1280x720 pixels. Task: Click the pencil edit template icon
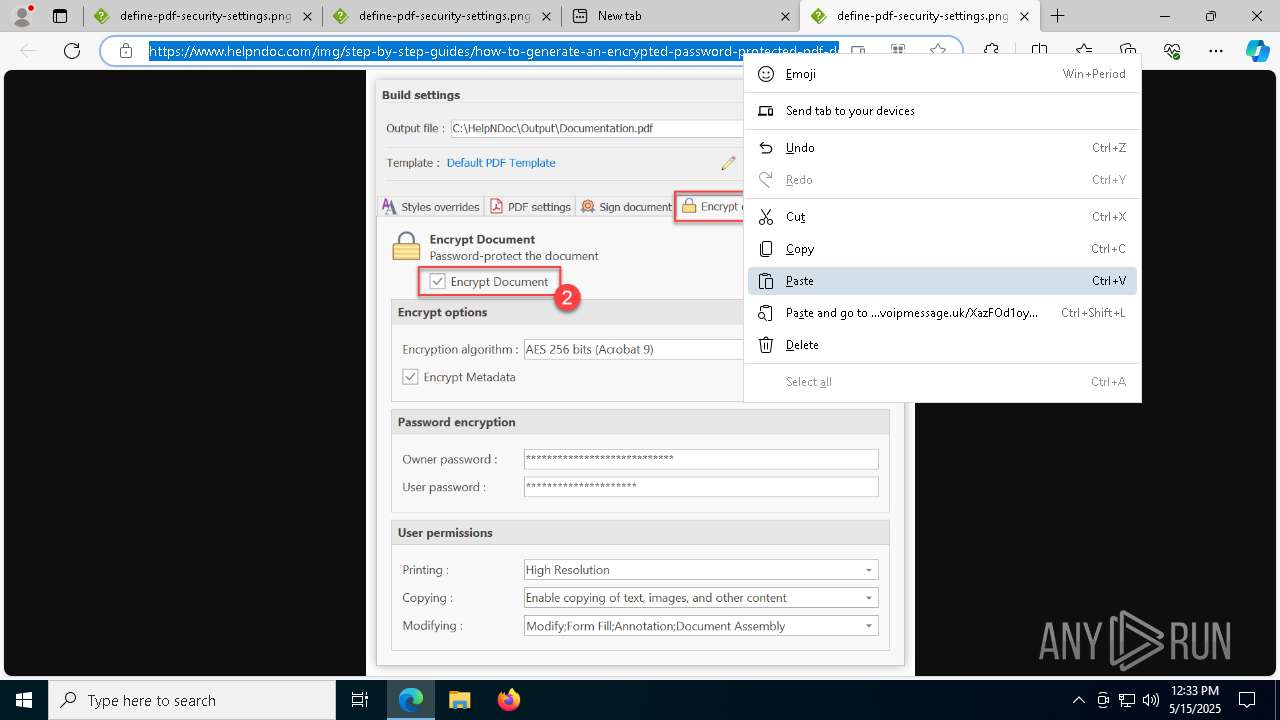(728, 163)
